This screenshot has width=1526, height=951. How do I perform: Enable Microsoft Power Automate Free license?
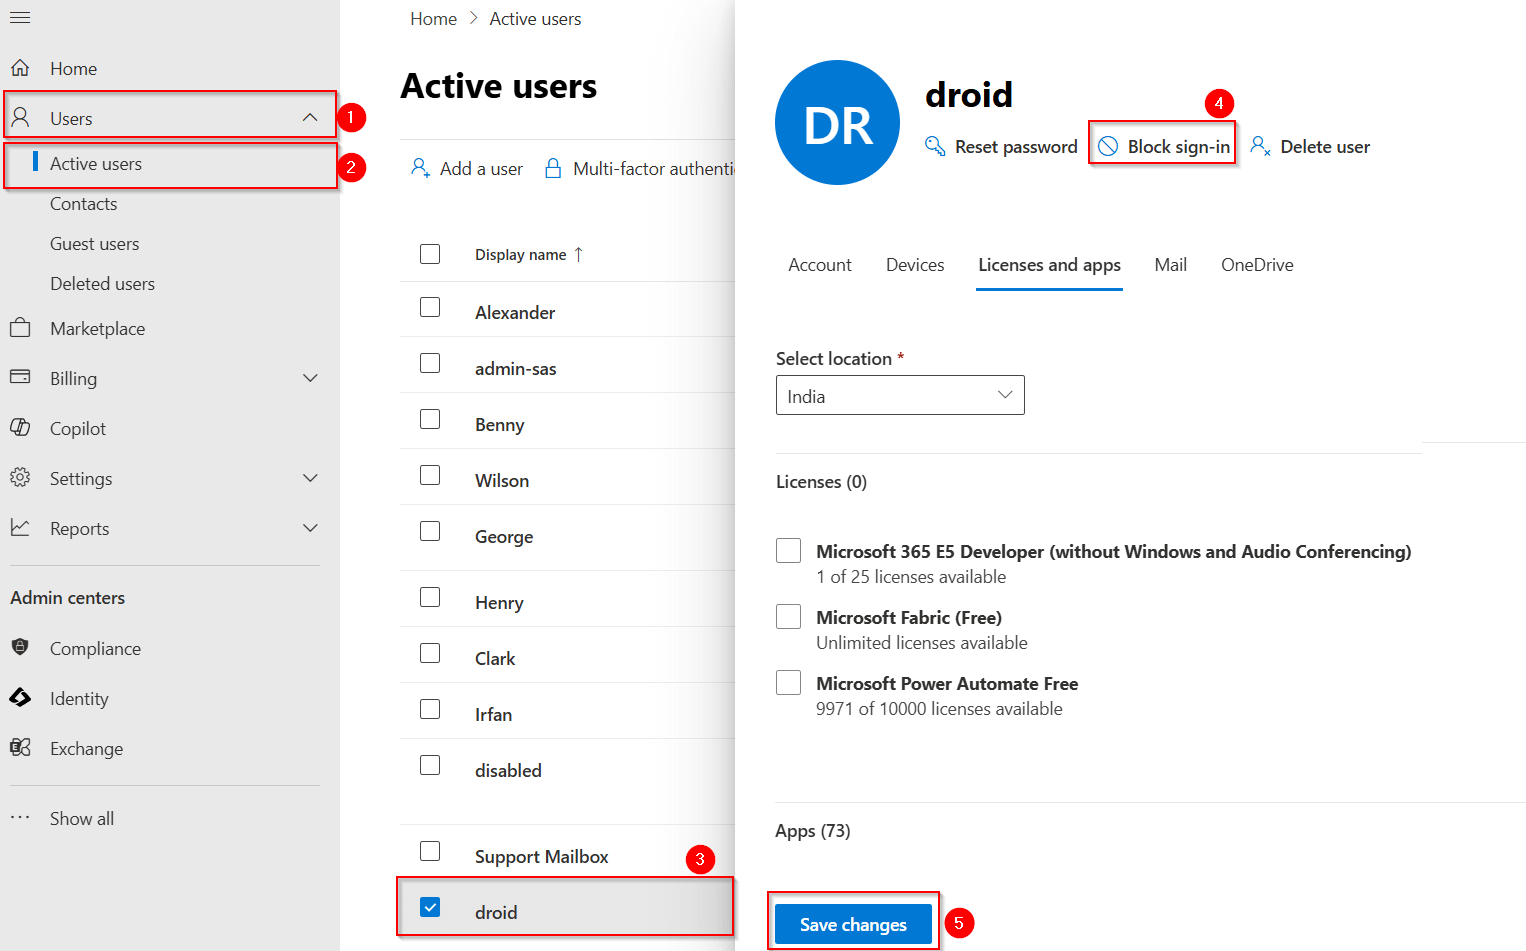[x=788, y=683]
